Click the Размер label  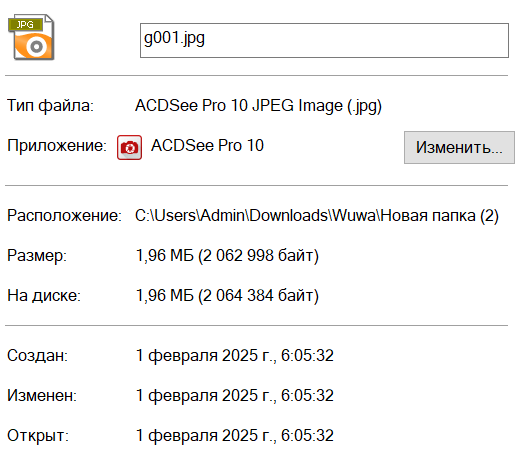coord(37,256)
